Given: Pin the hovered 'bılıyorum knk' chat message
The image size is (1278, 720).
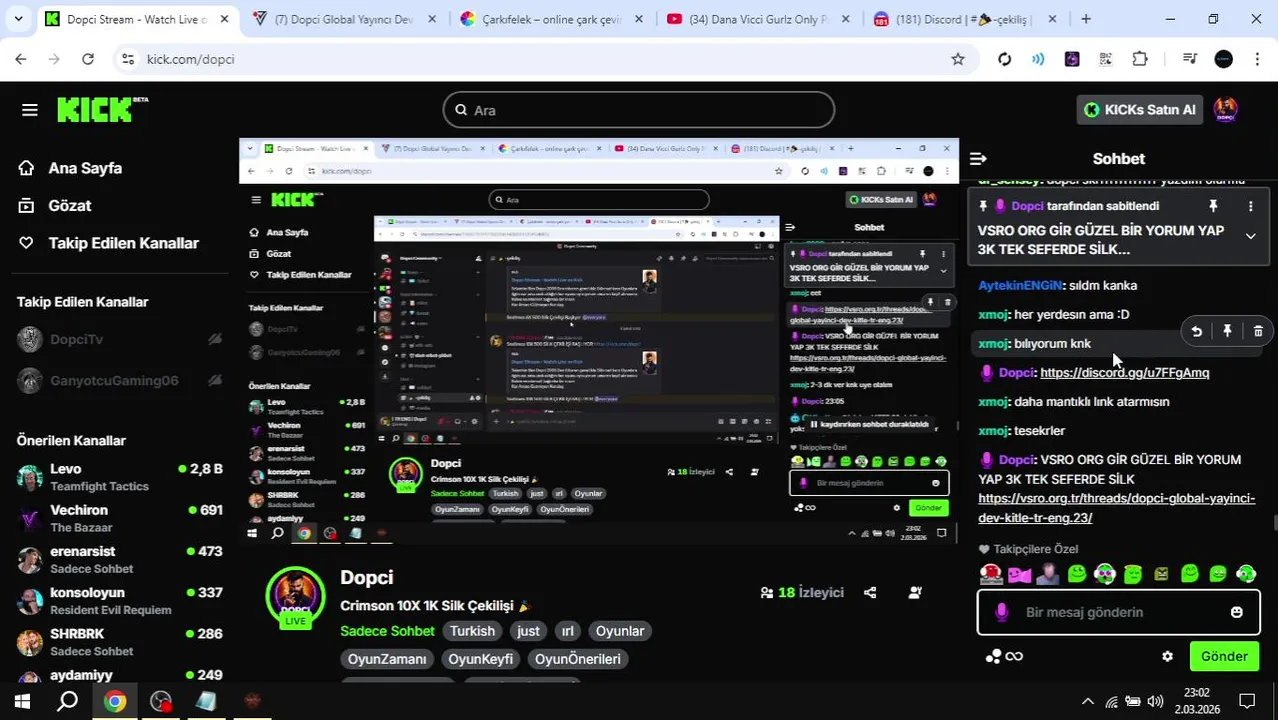Looking at the screenshot, I should pyautogui.click(x=1227, y=331).
